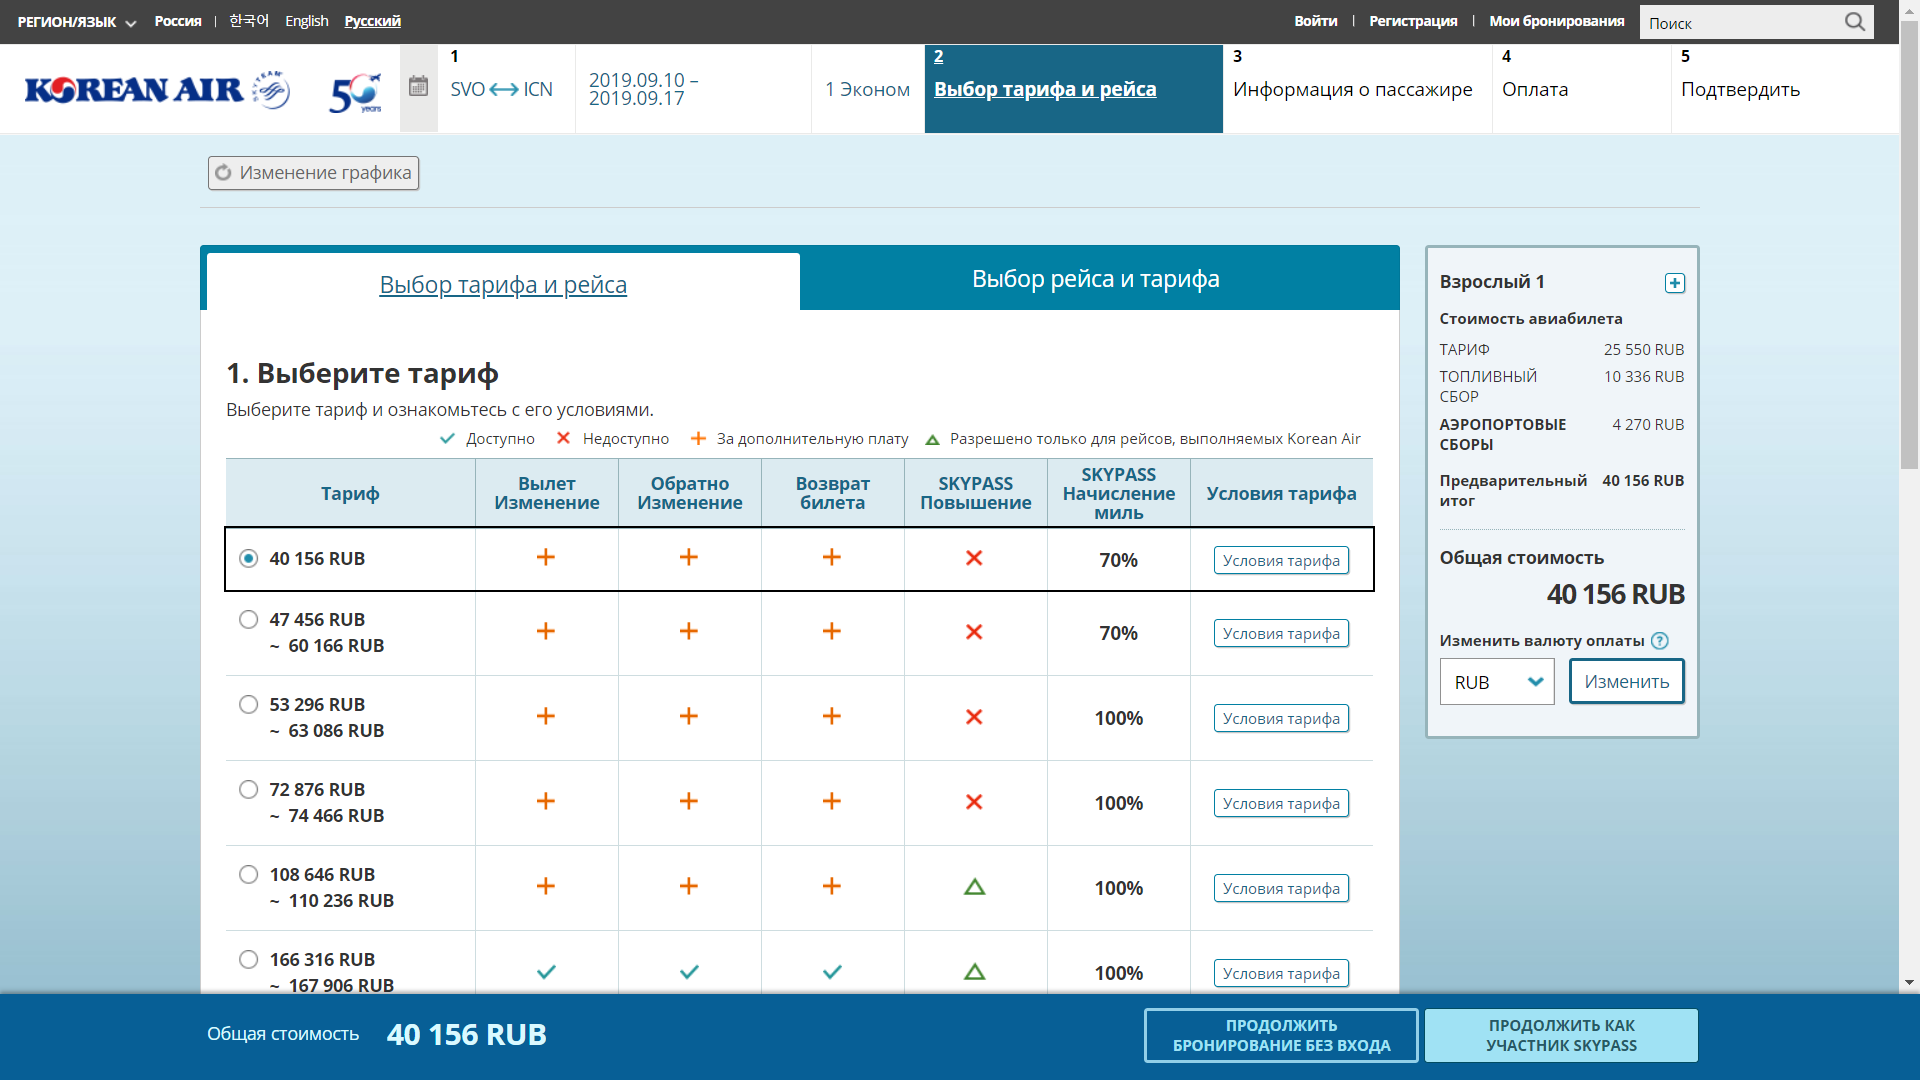
Task: Open Мои бронирования link
Action: tap(1556, 21)
